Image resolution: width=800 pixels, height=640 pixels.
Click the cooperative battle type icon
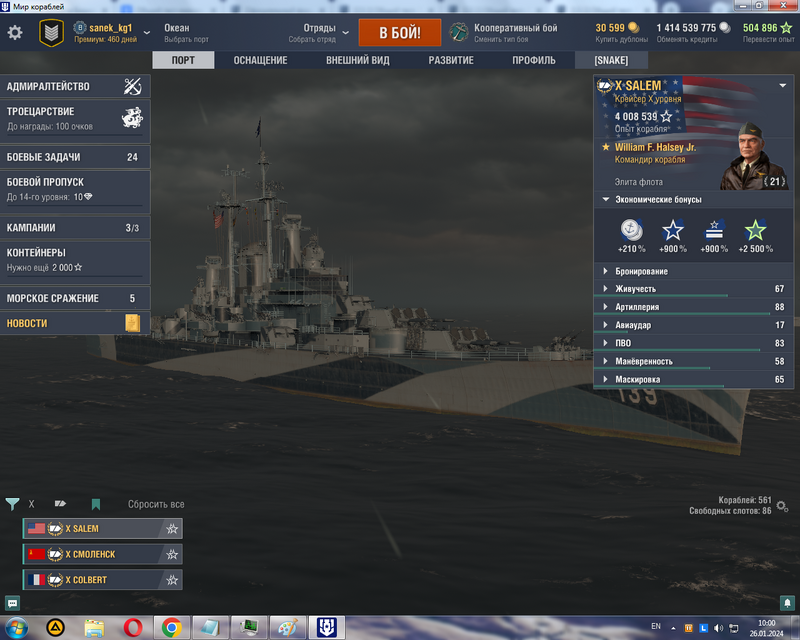click(x=459, y=33)
